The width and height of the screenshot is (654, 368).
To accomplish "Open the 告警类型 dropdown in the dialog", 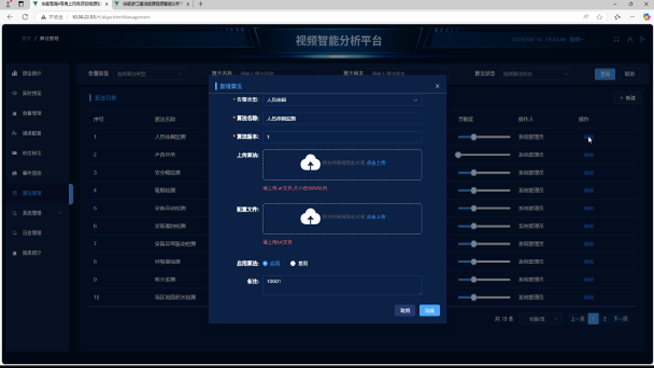I will click(342, 100).
